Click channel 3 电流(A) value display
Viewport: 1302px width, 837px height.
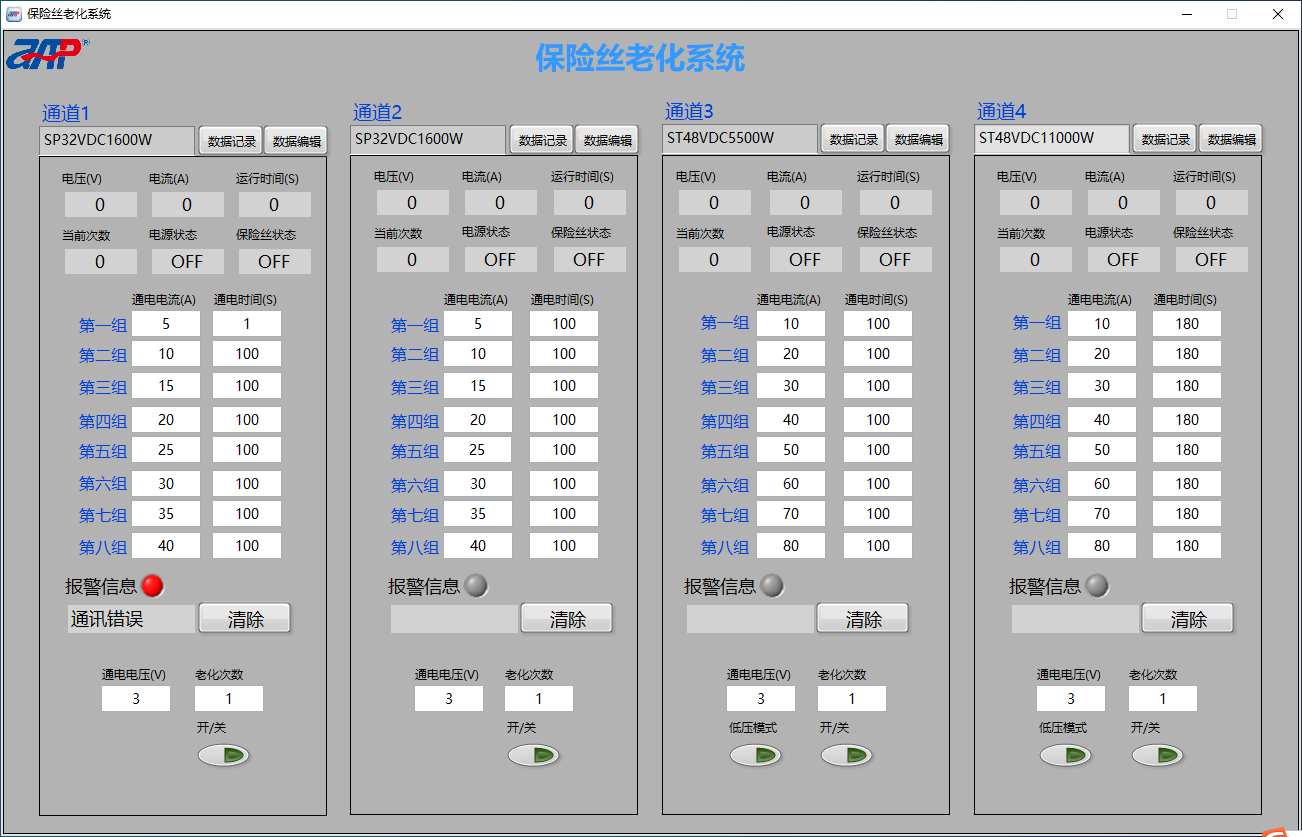click(x=805, y=202)
